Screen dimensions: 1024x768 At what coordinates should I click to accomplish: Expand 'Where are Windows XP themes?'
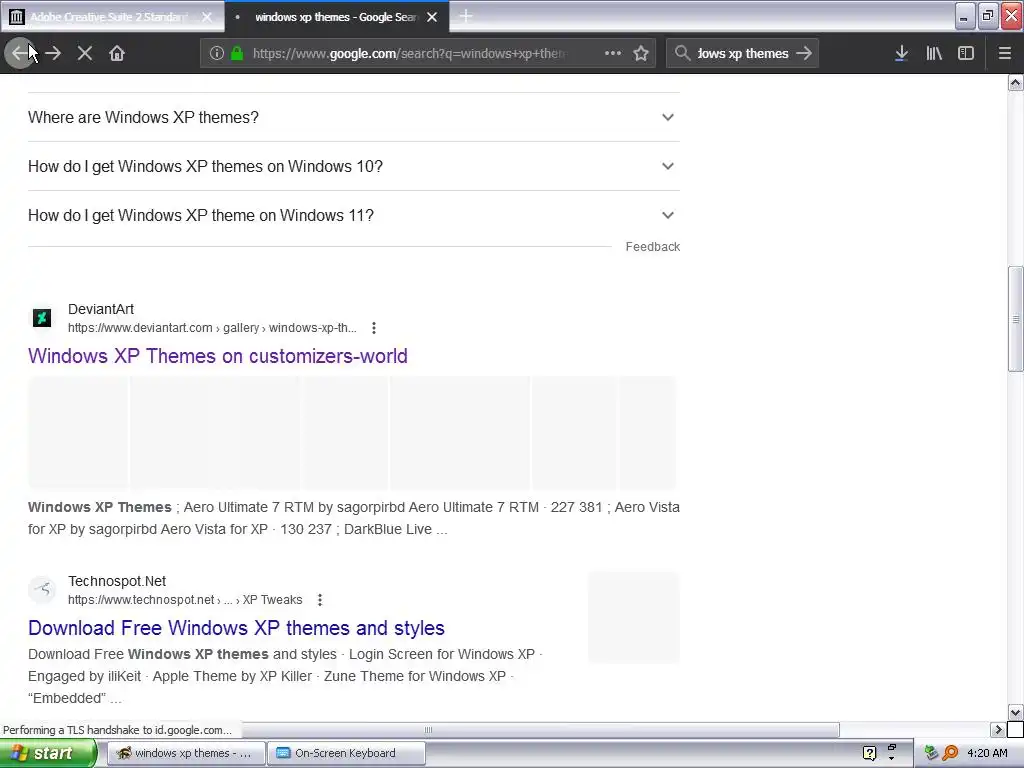(x=354, y=118)
